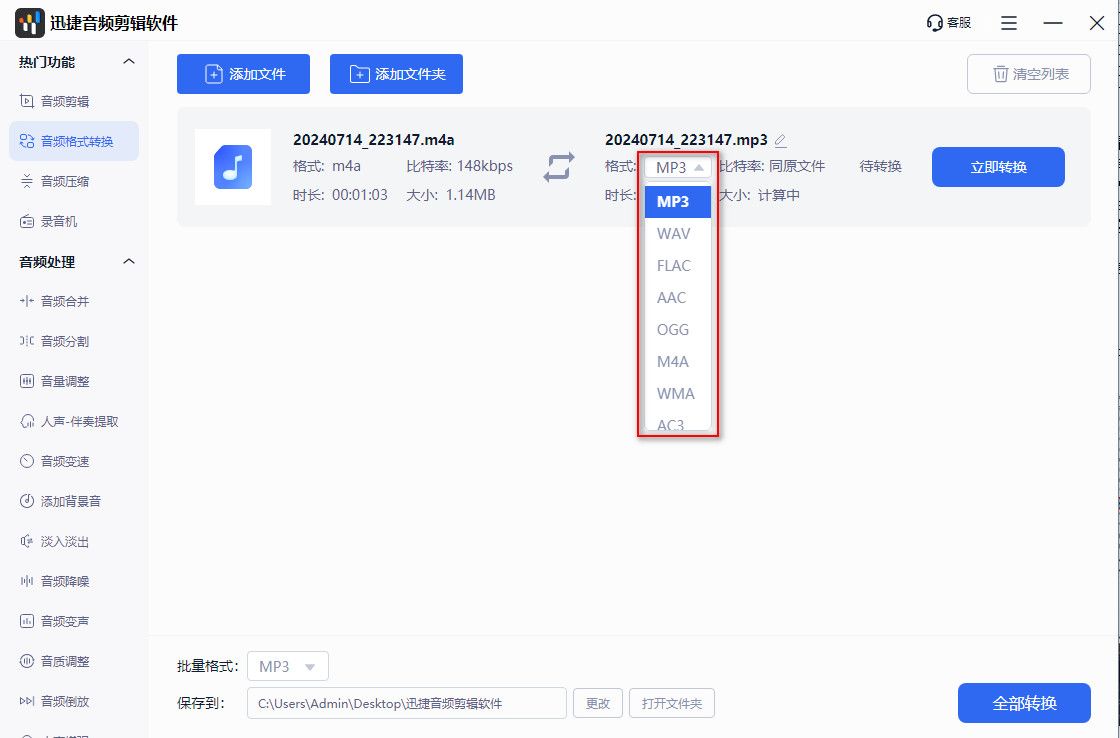Viewport: 1120px width, 738px height.
Task: Open the 批量格式 batch format dropdown
Action: (288, 667)
